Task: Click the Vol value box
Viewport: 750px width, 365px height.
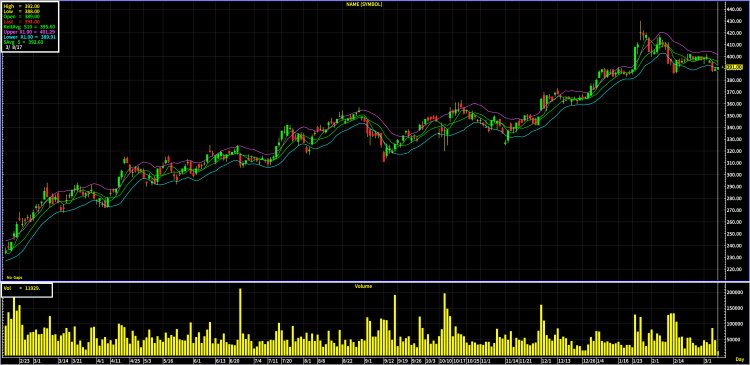Action: [x=27, y=290]
